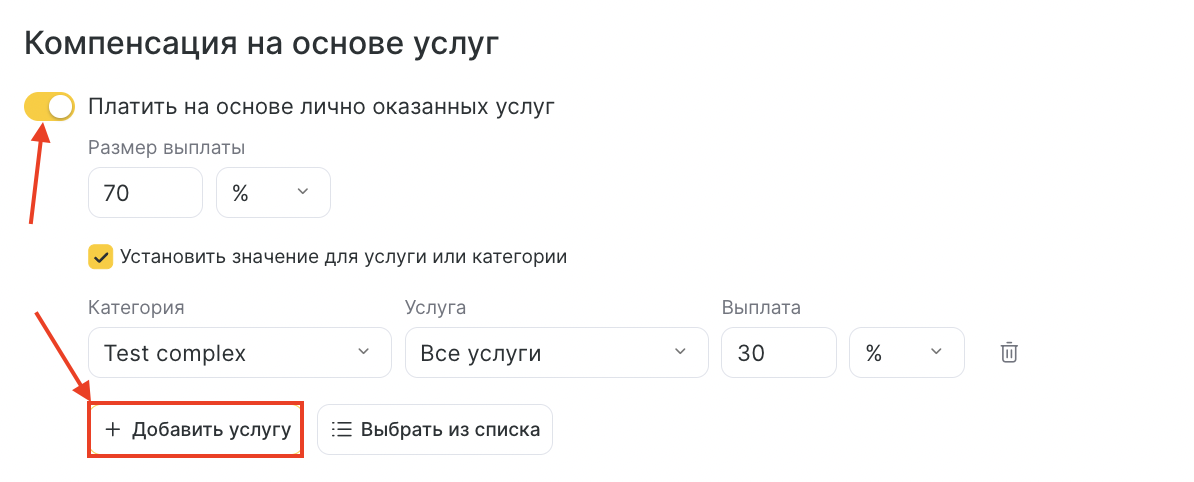
Task: Focus the Размер выплаты field showing 70
Action: [145, 193]
